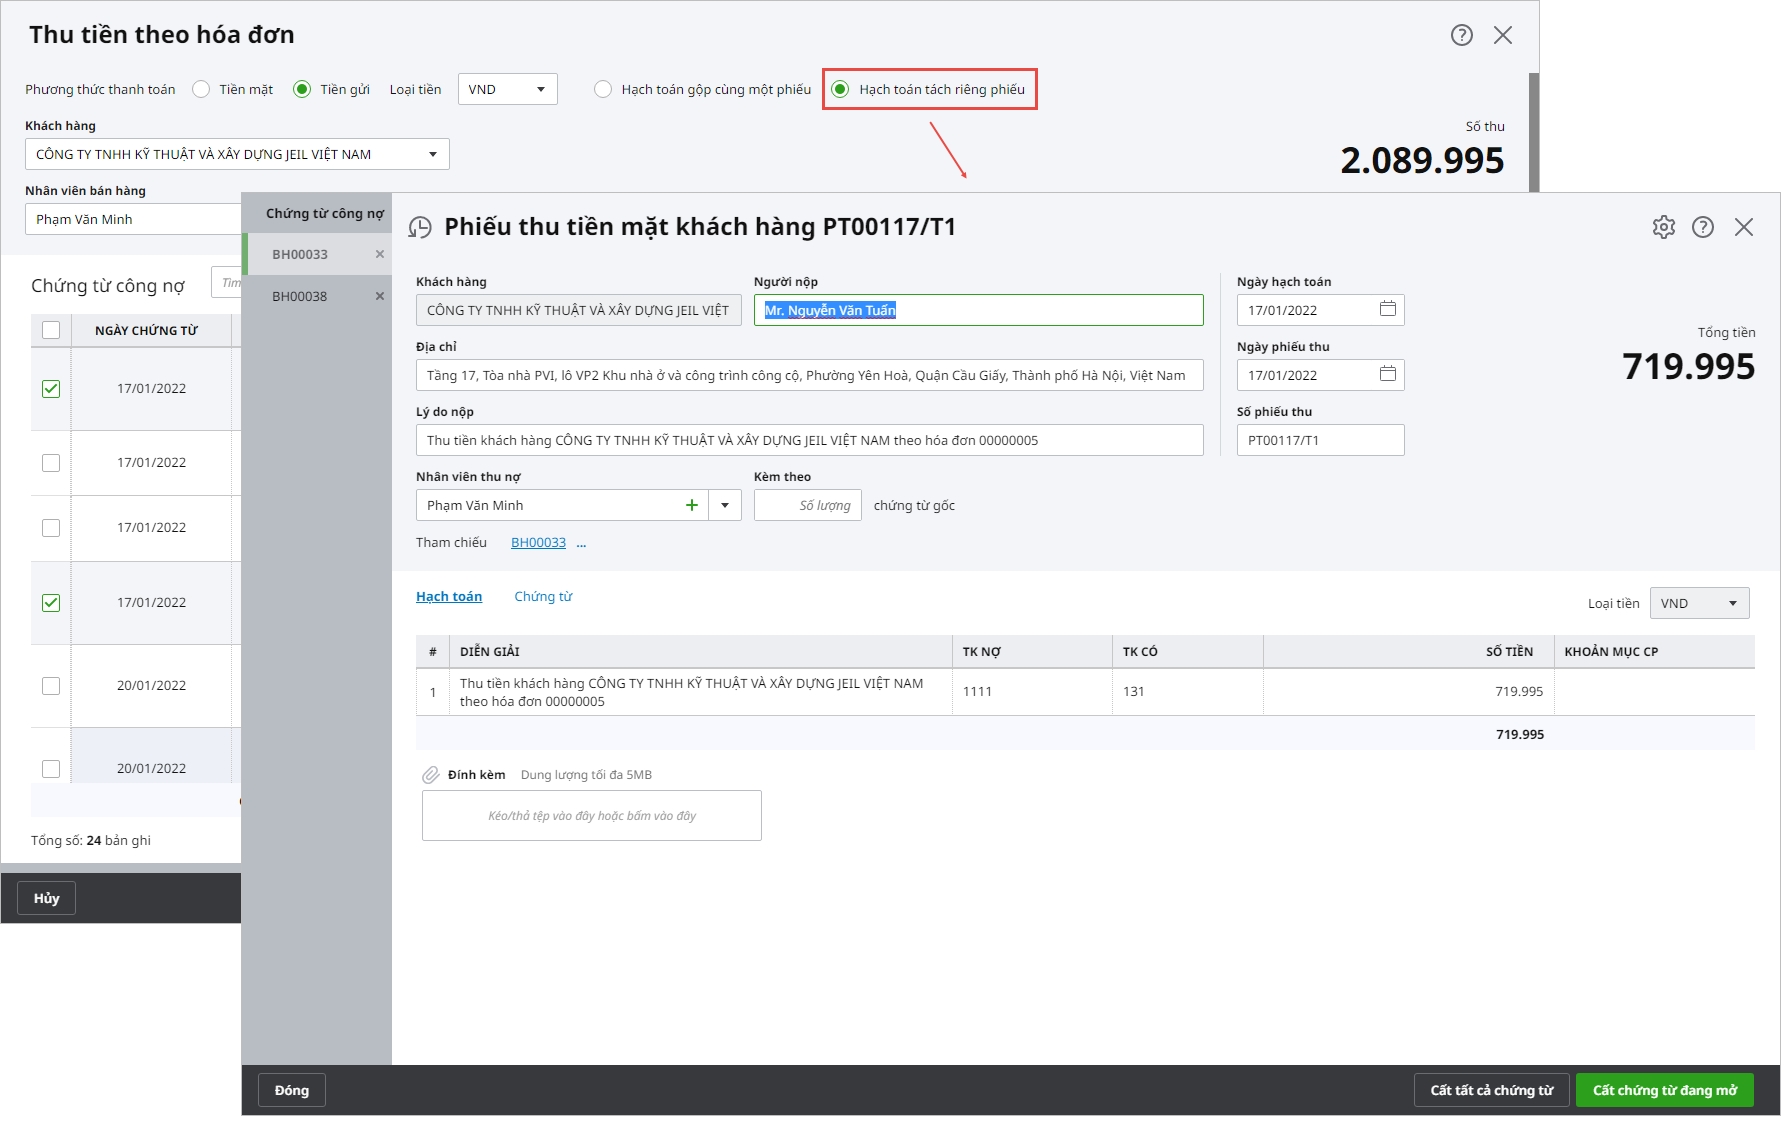Select Tiền mặt payment method
The height and width of the screenshot is (1122, 1790).
202,89
